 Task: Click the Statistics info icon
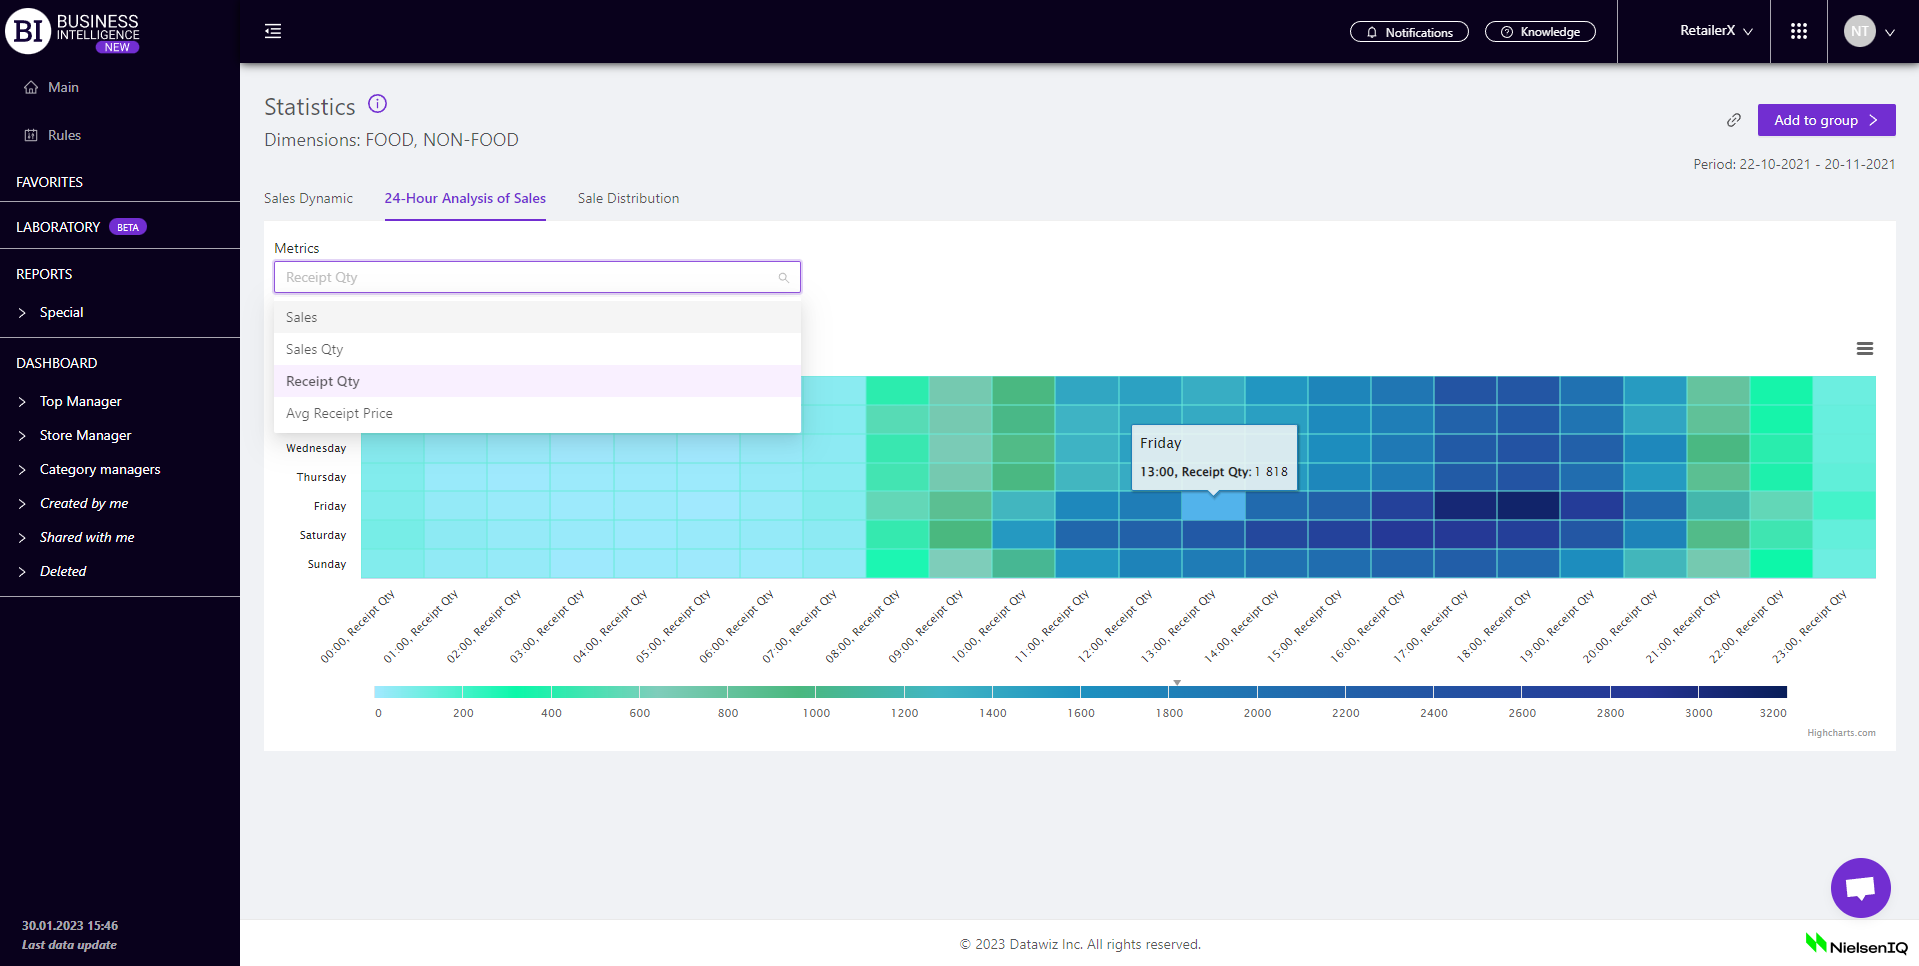(x=377, y=104)
